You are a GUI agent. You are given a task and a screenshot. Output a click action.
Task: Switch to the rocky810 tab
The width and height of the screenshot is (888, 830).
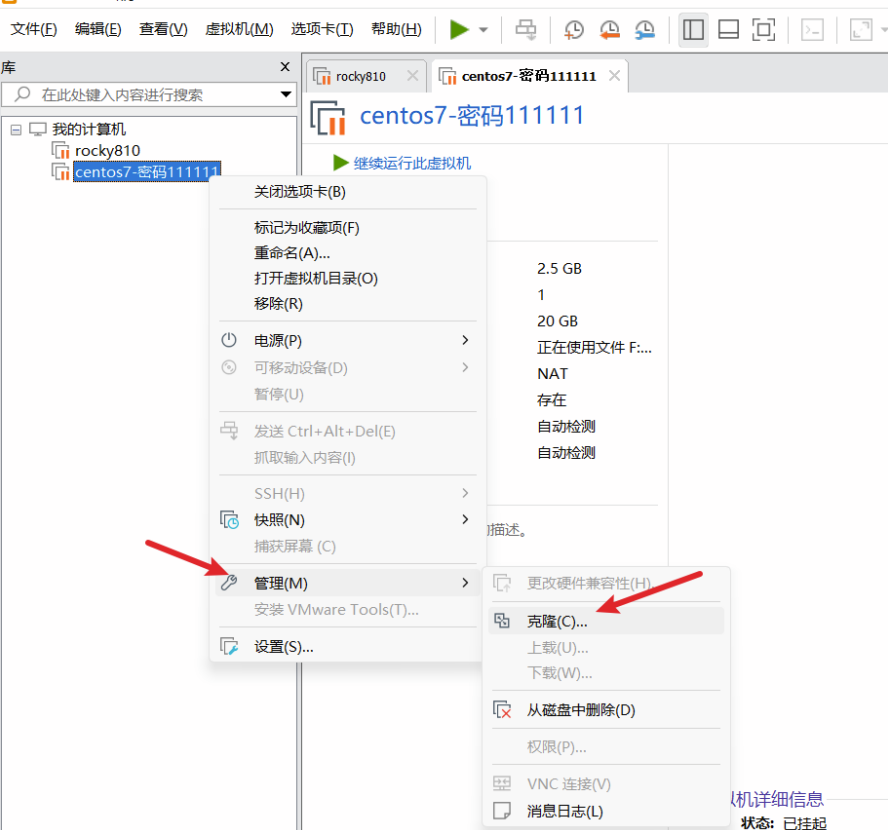point(361,76)
